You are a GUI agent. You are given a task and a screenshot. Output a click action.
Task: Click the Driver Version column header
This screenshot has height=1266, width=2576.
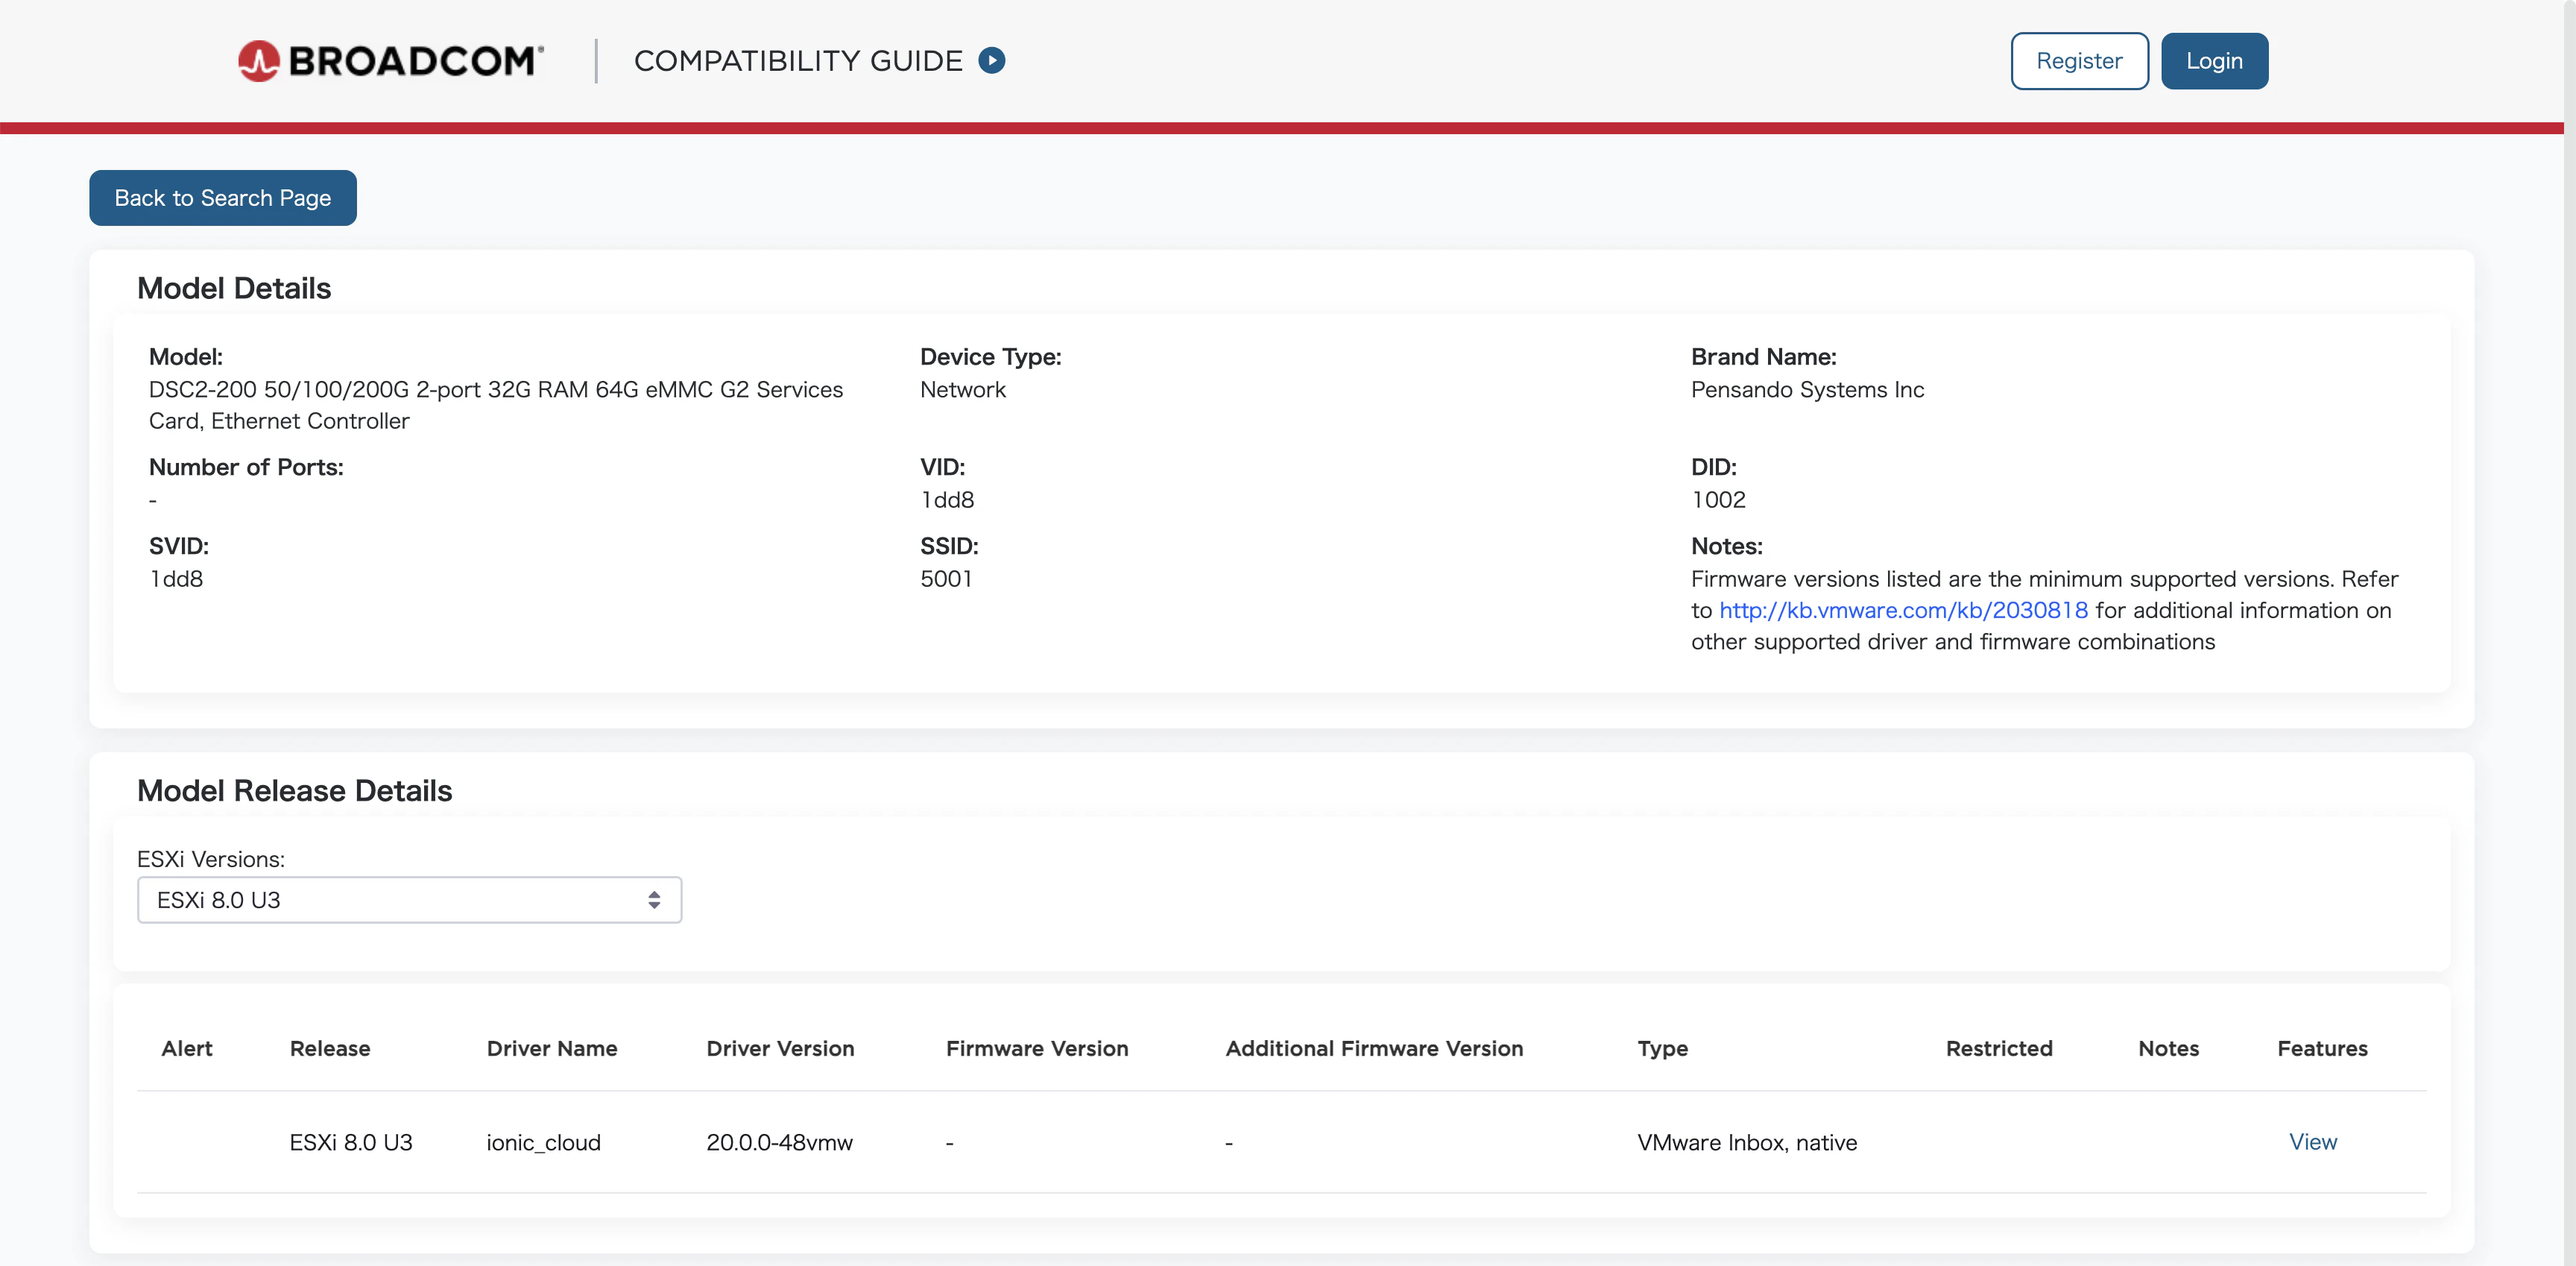[x=780, y=1048]
